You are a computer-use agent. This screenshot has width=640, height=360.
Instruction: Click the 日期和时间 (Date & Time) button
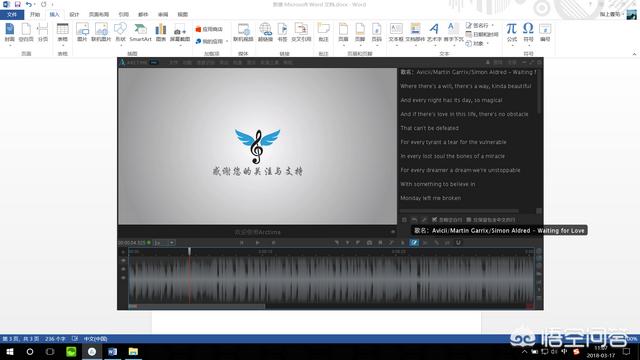tap(482, 34)
